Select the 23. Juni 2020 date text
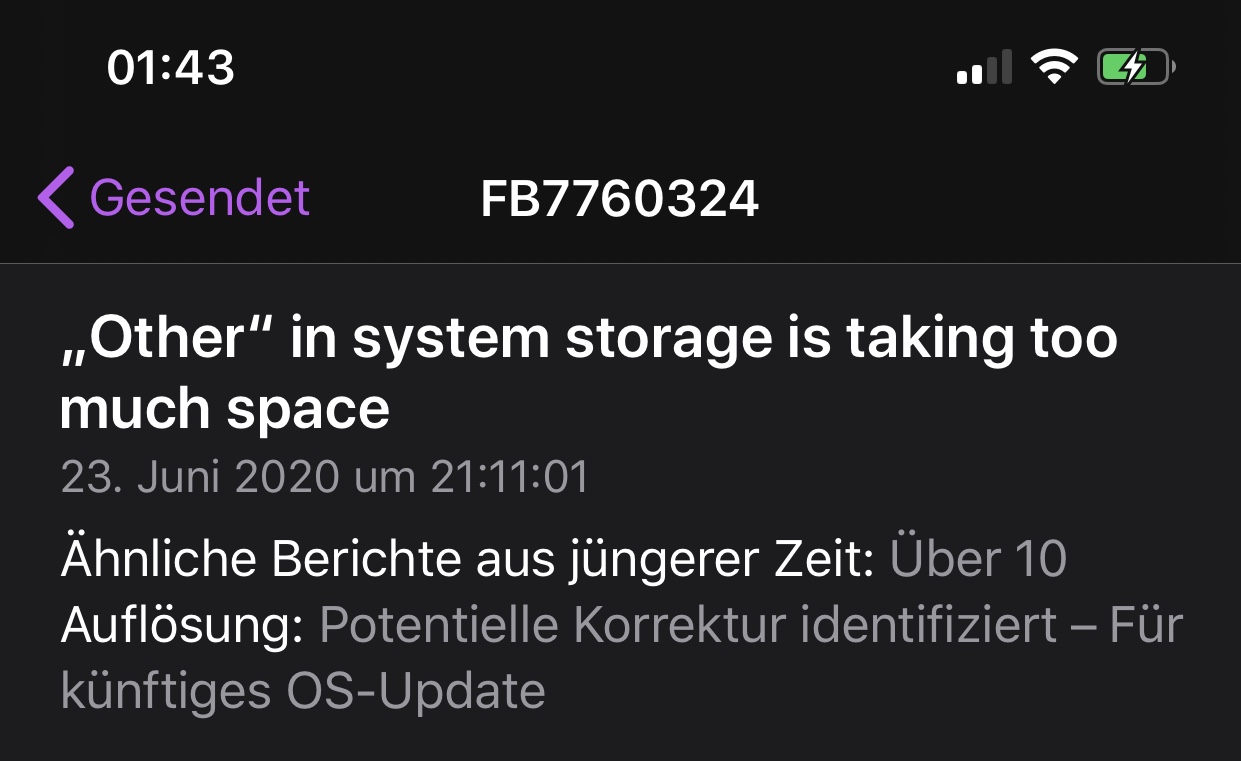 tap(201, 477)
